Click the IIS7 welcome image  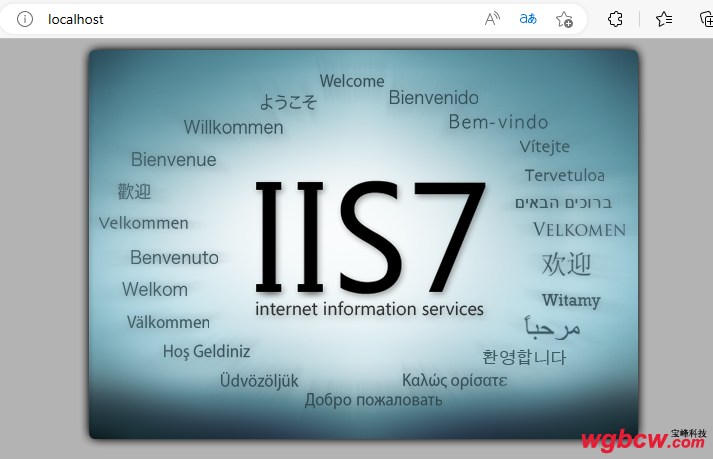coord(363,244)
